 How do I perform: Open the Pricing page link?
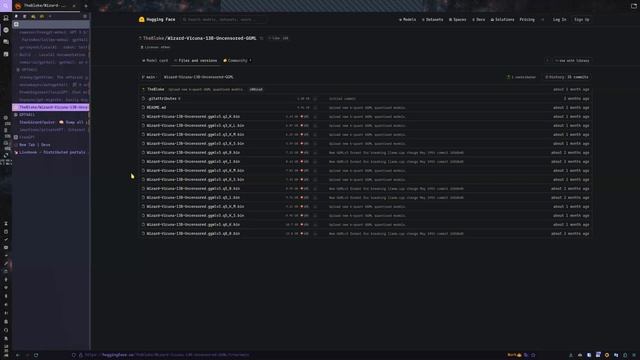527,20
